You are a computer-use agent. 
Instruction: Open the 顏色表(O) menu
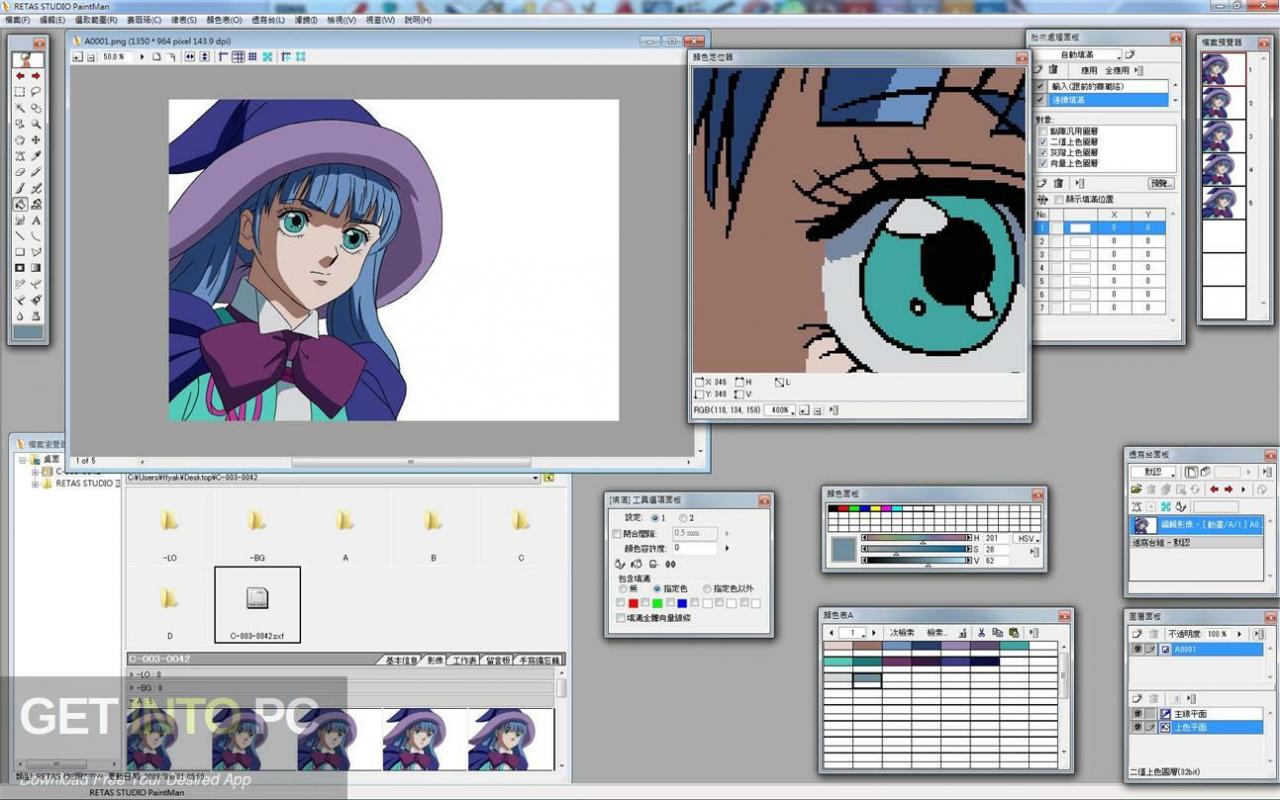(x=224, y=19)
